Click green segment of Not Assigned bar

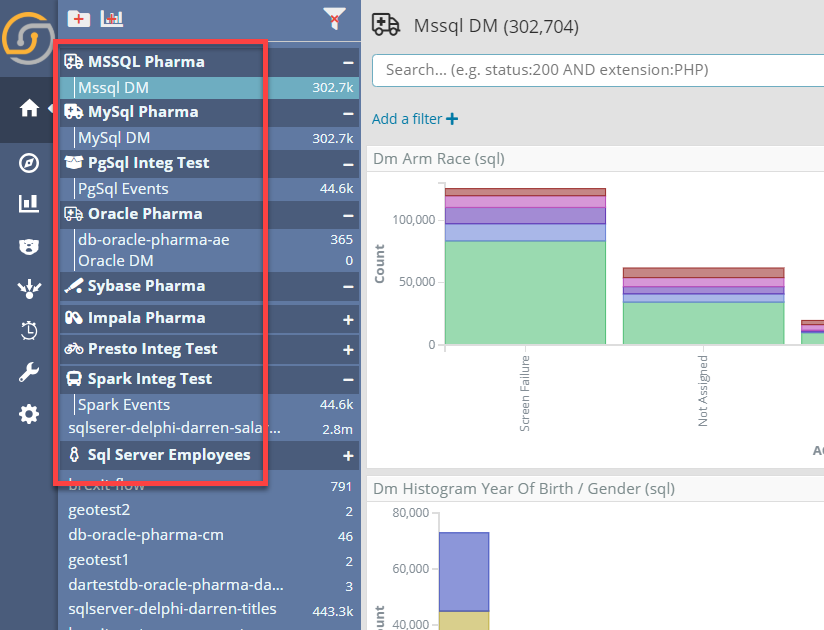(703, 323)
